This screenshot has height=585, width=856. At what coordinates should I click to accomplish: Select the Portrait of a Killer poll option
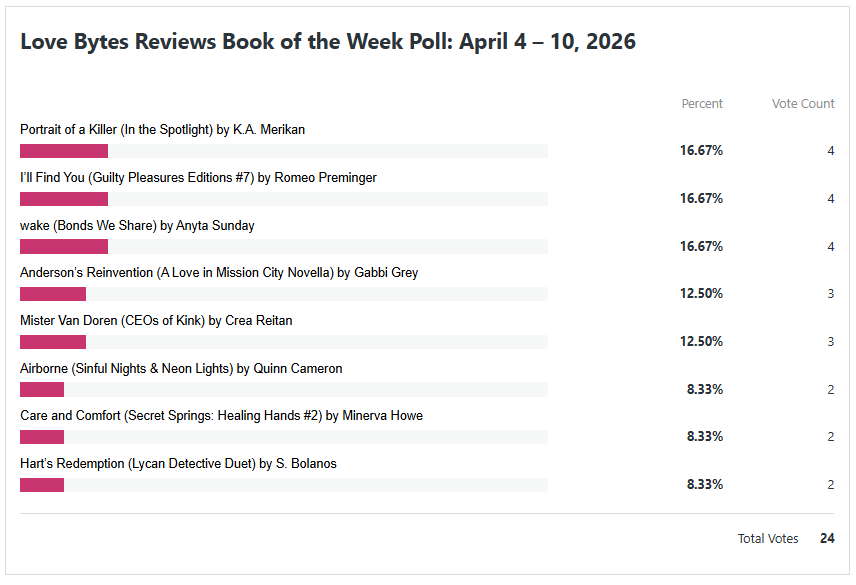(162, 130)
